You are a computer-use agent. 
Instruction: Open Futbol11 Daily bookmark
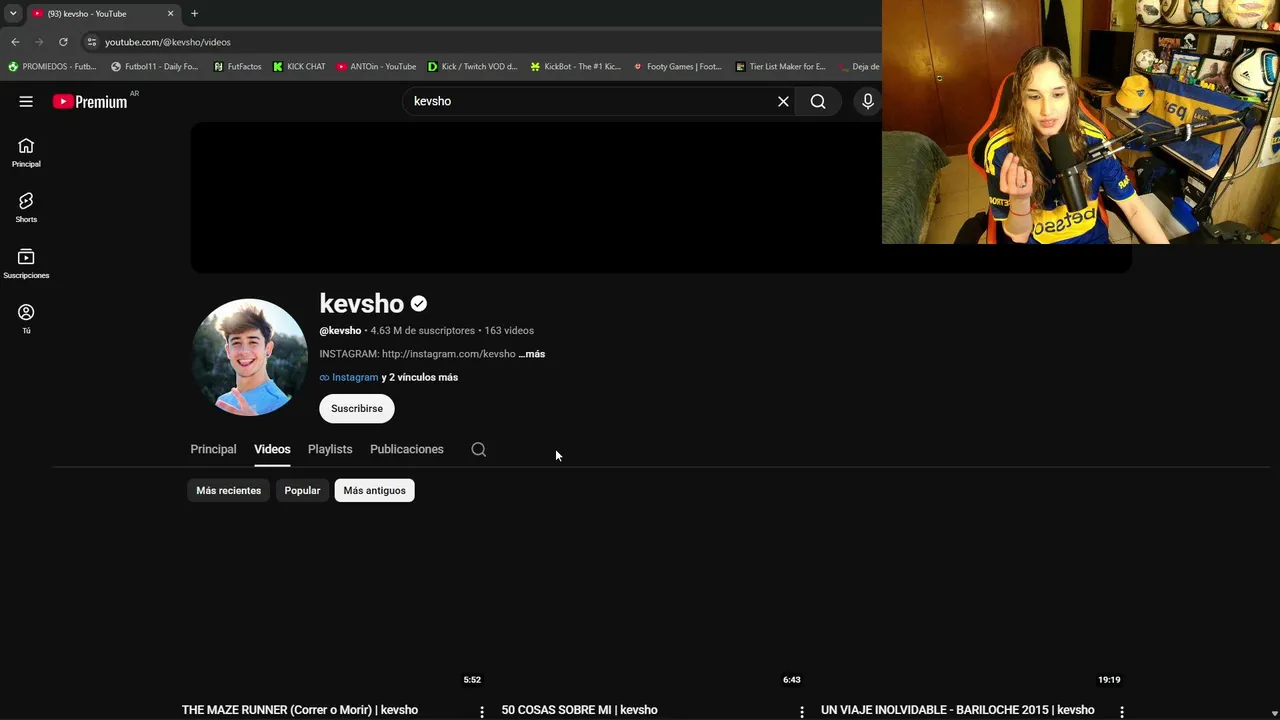coord(154,67)
